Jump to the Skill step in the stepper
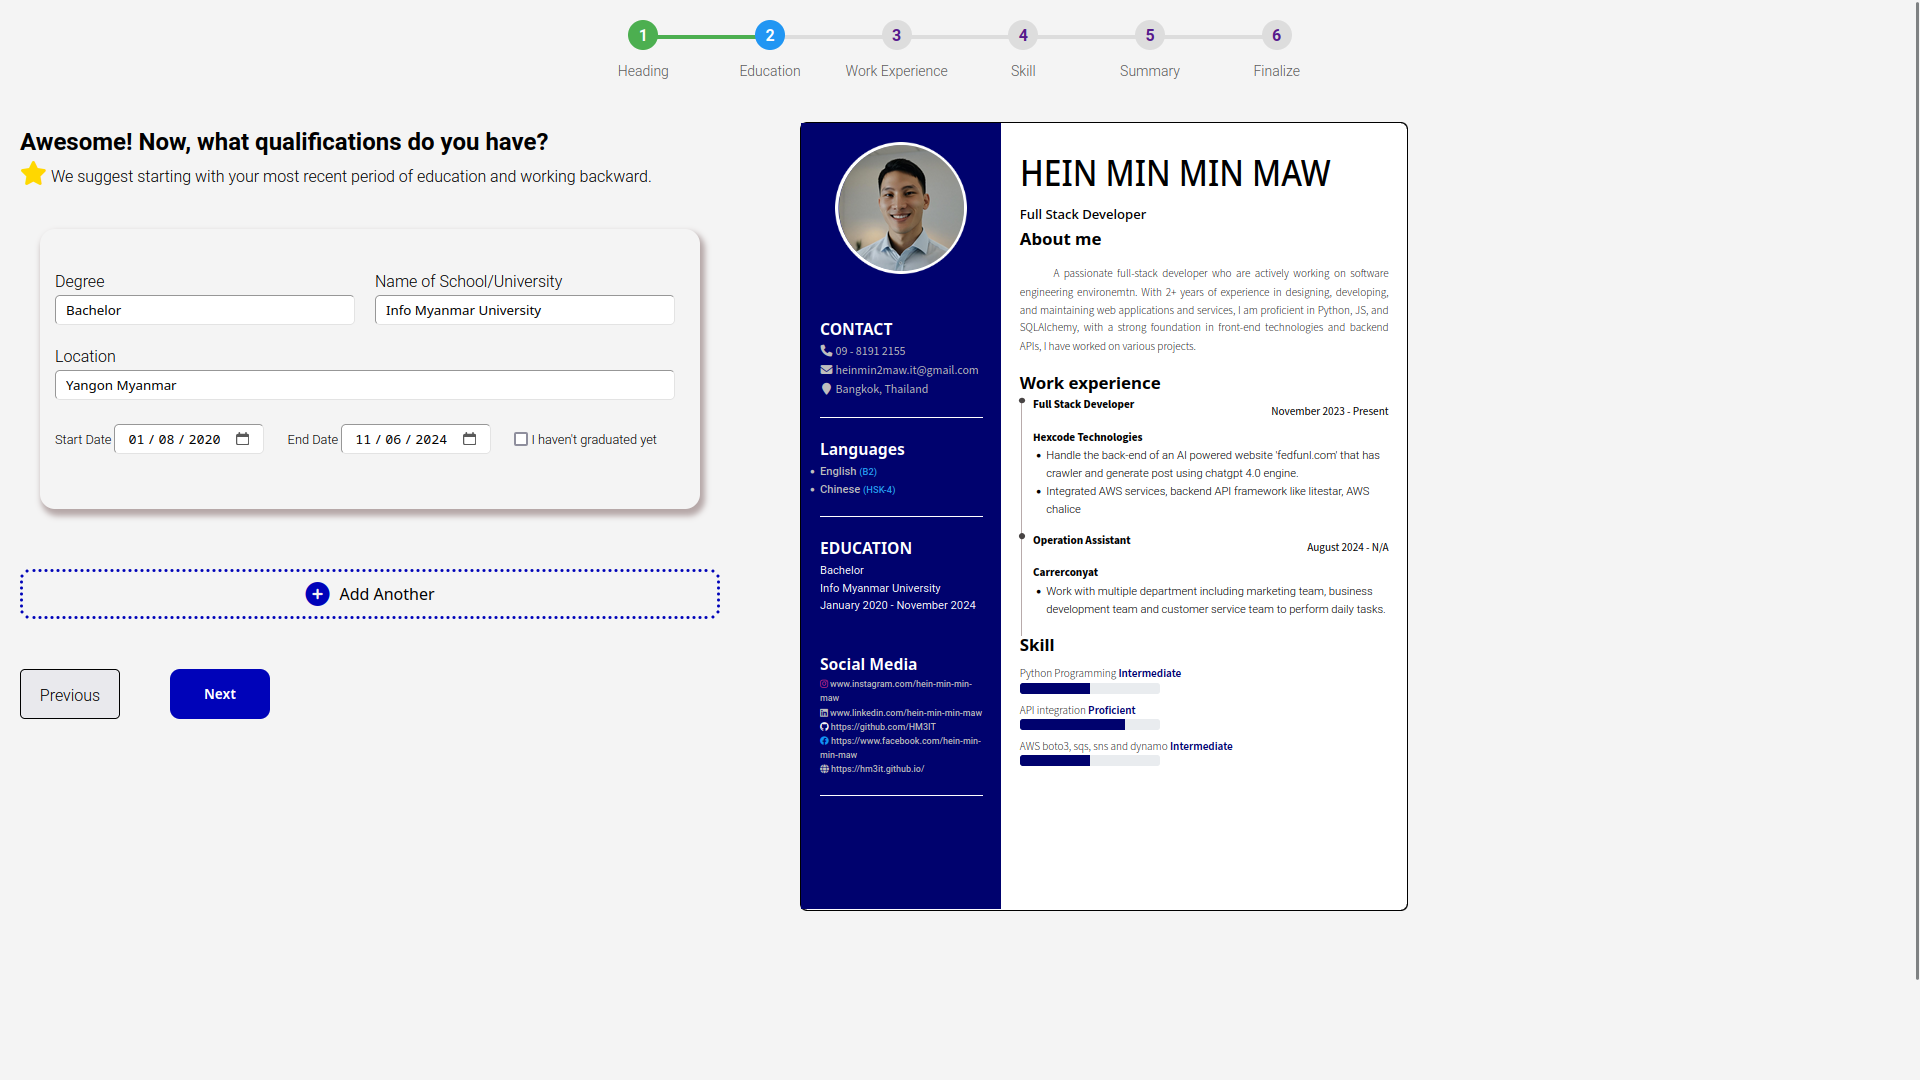The width and height of the screenshot is (1920, 1080). click(1022, 35)
